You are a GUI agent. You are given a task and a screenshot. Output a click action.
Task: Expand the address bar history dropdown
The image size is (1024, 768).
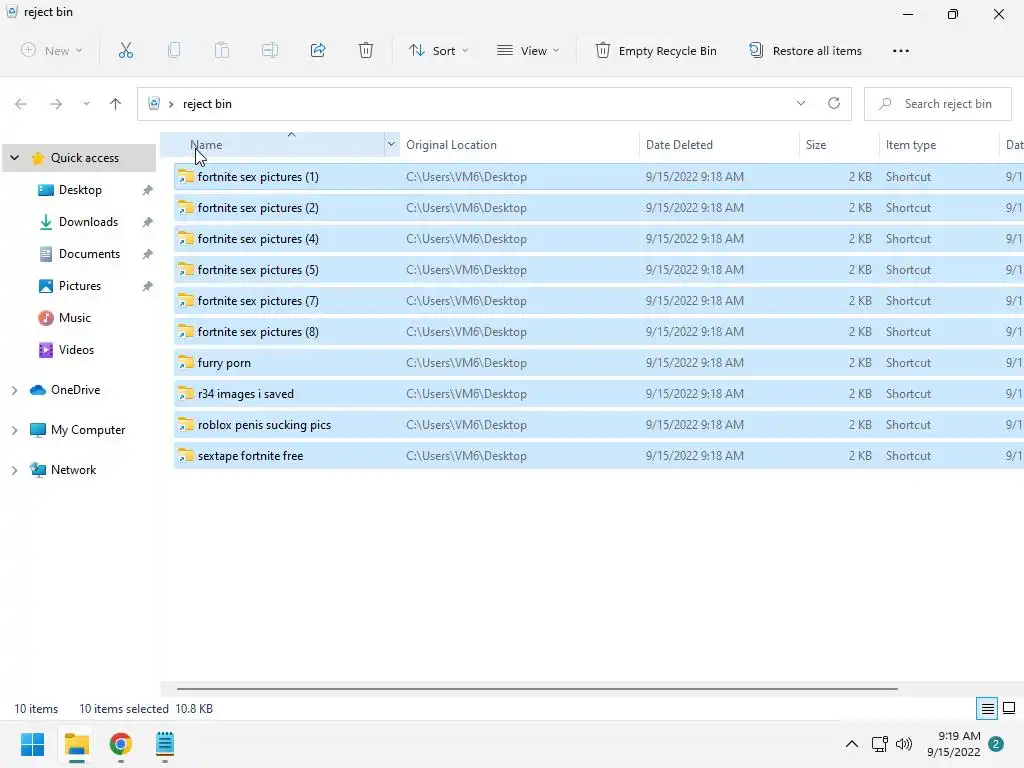pyautogui.click(x=801, y=103)
